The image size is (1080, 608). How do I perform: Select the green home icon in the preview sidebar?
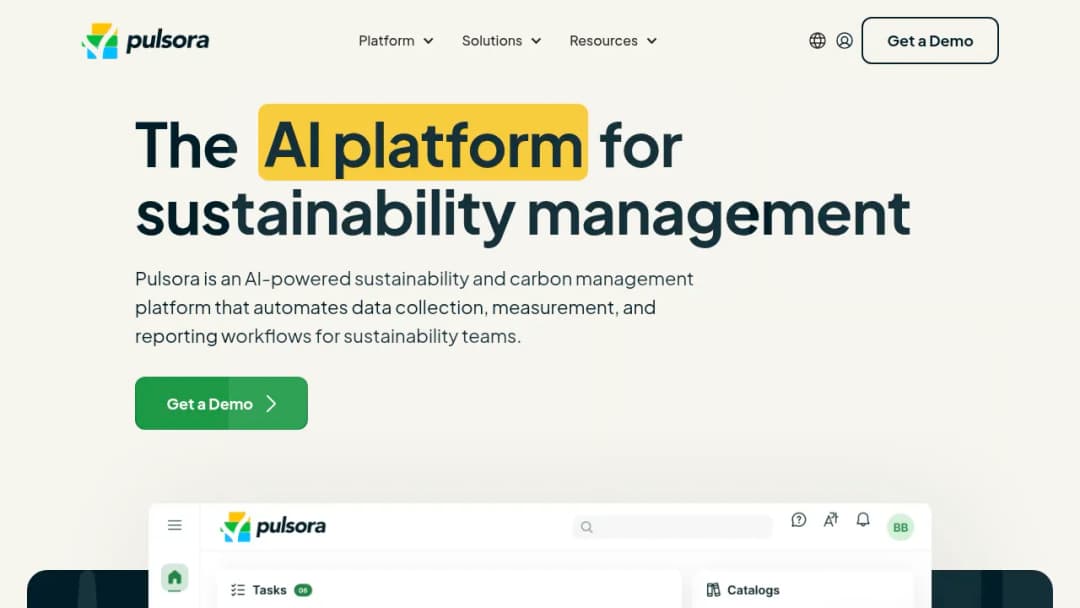175,577
